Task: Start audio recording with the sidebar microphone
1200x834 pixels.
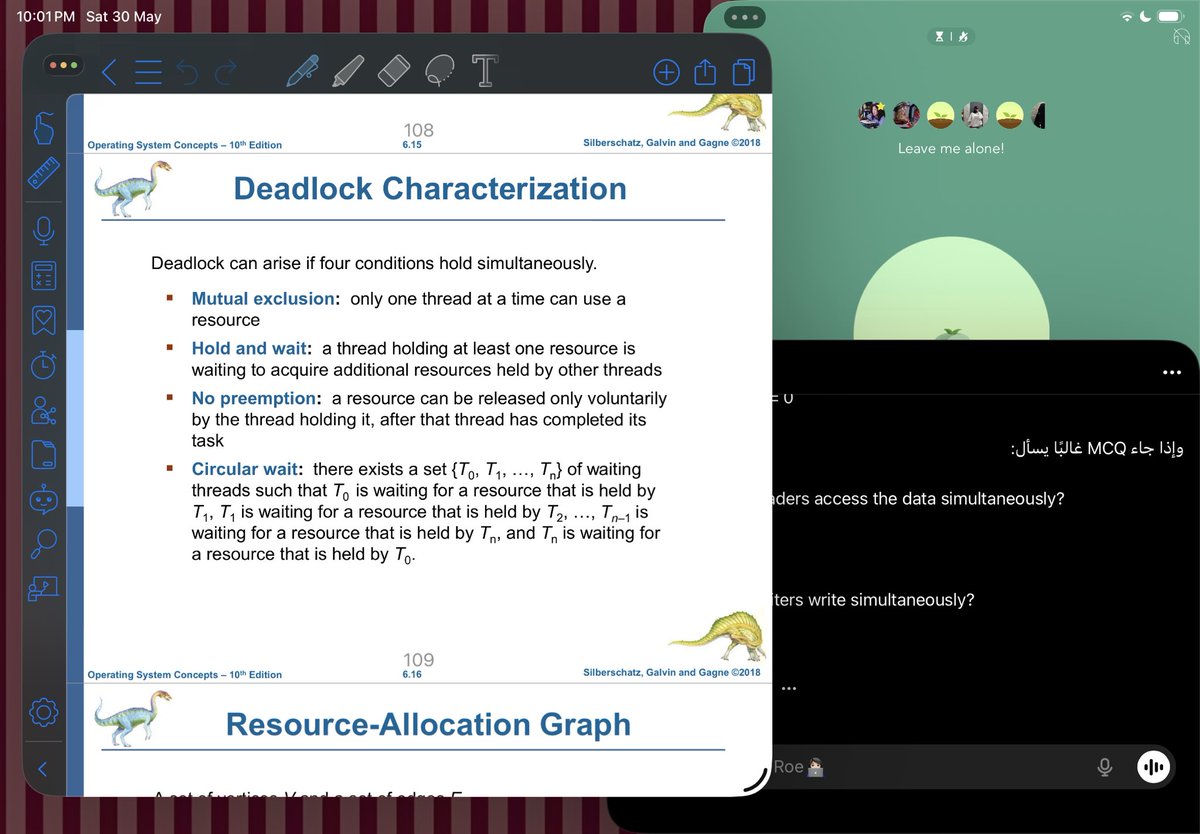Action: point(43,231)
